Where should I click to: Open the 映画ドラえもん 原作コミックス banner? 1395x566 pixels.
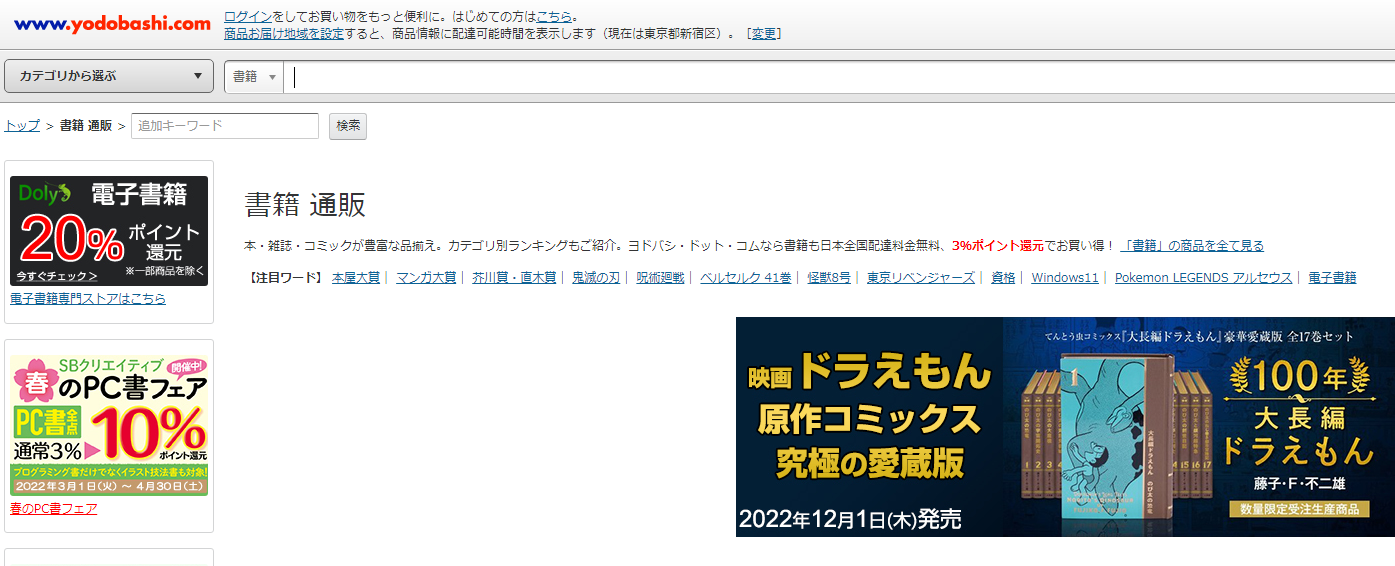point(1065,427)
